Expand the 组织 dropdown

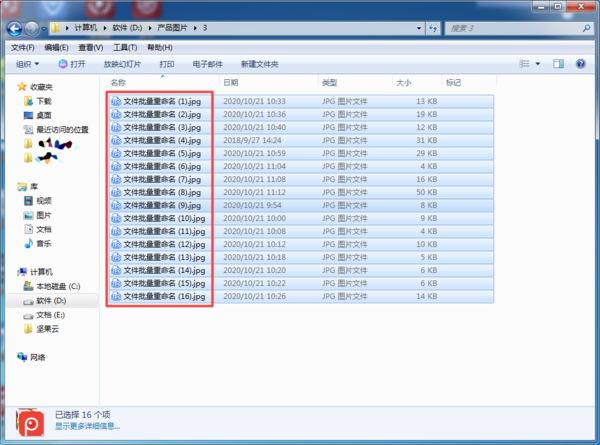point(28,64)
